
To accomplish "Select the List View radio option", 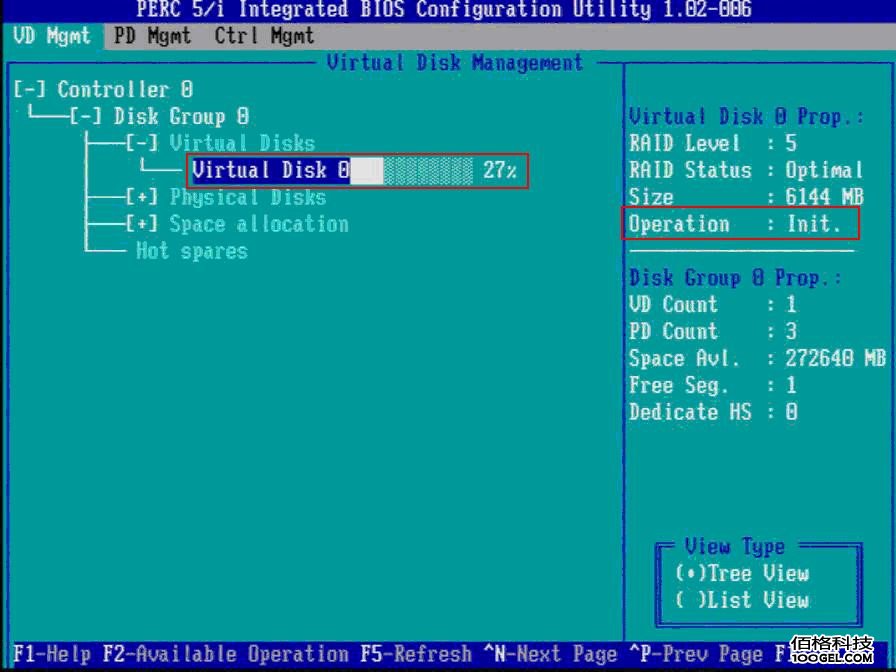I will [742, 600].
